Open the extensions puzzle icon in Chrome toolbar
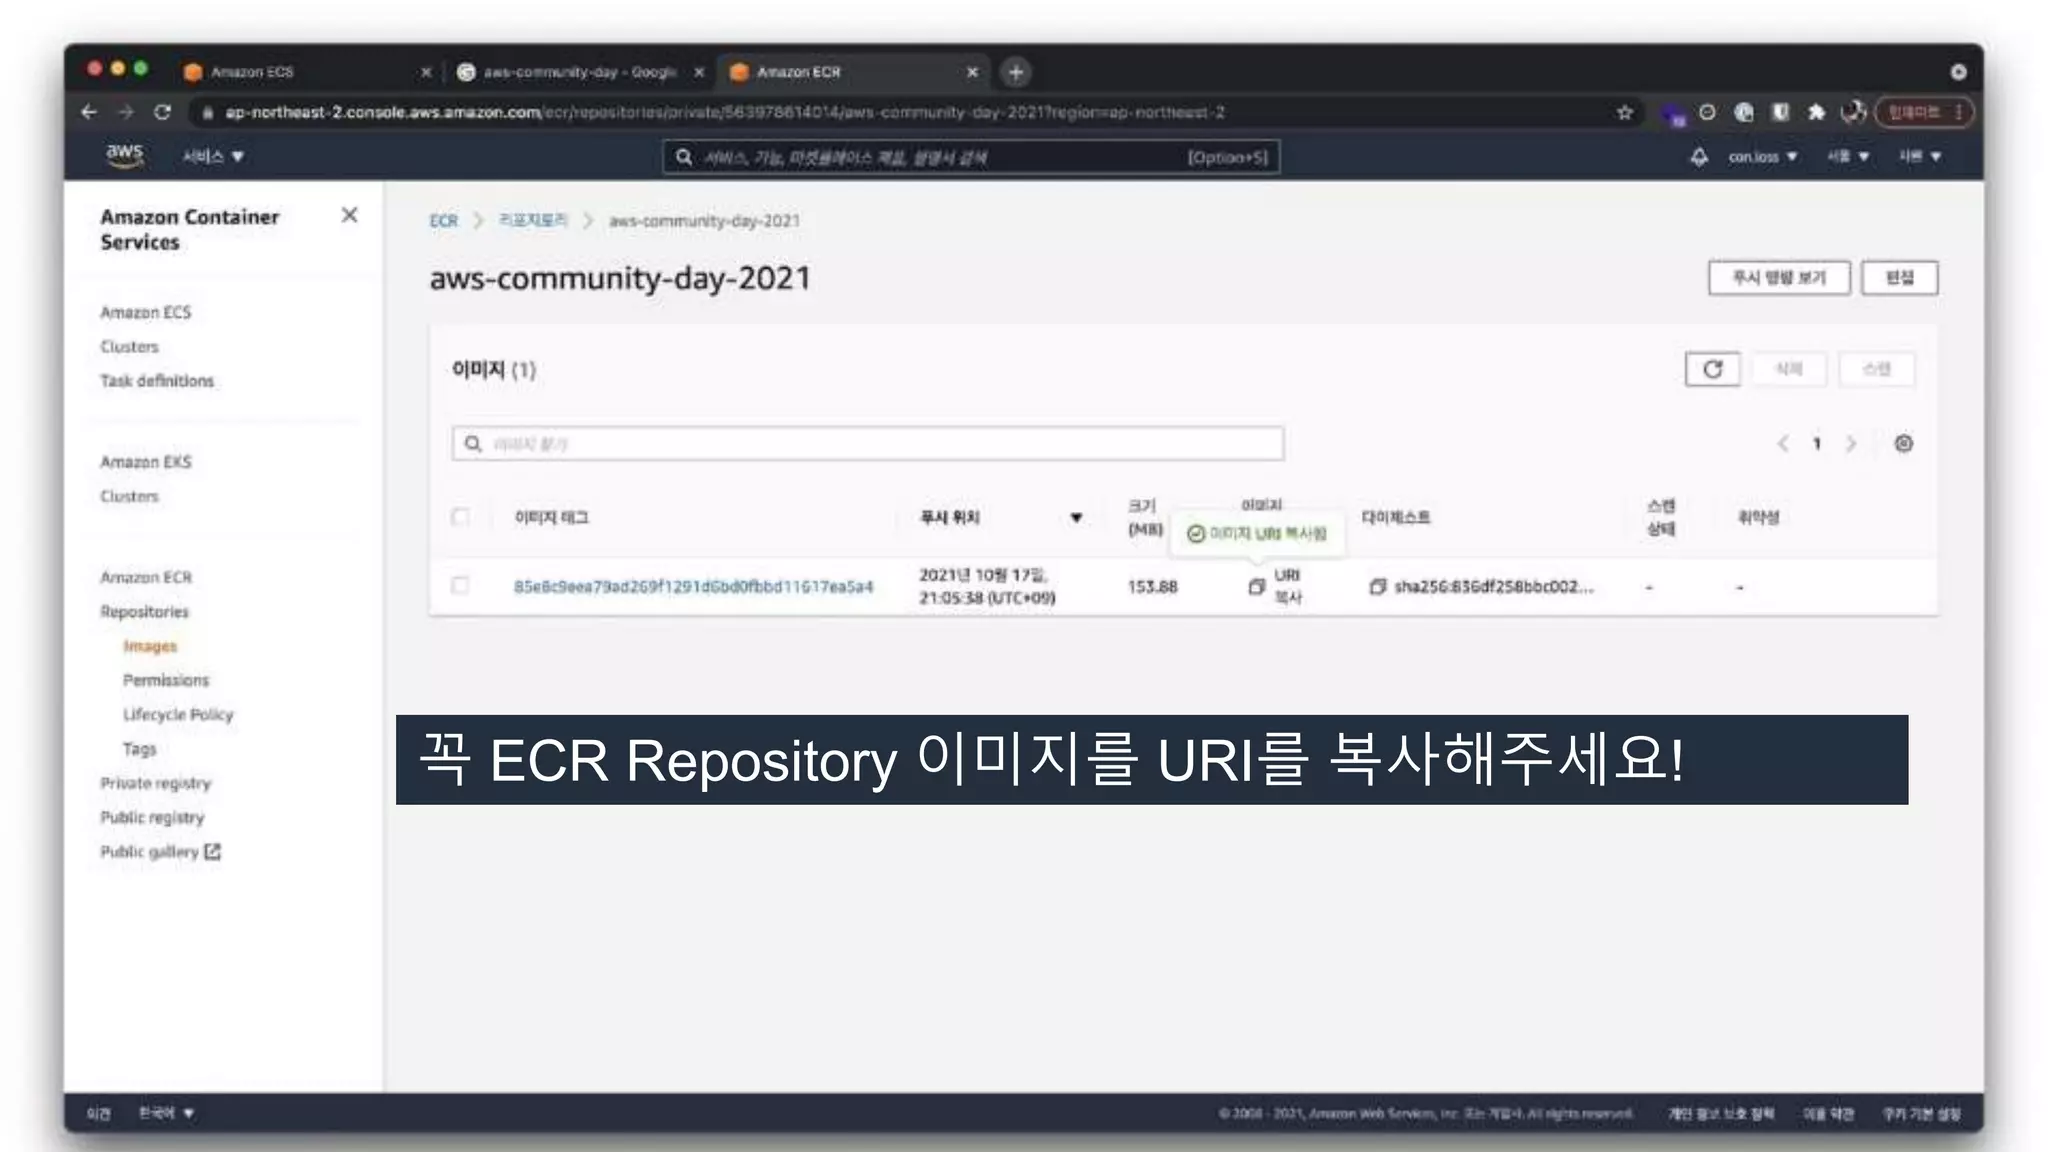The height and width of the screenshot is (1152, 2048). point(1816,112)
